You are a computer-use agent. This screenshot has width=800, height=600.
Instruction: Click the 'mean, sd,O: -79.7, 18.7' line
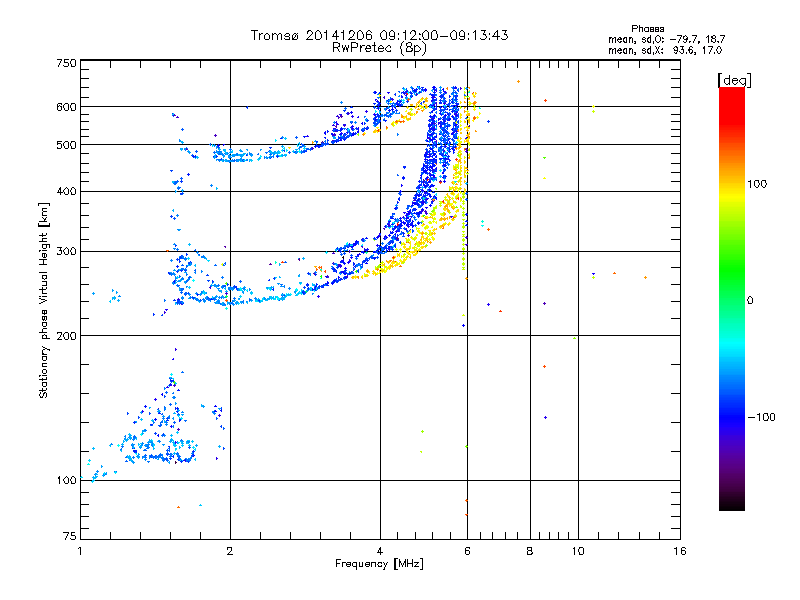pos(666,39)
